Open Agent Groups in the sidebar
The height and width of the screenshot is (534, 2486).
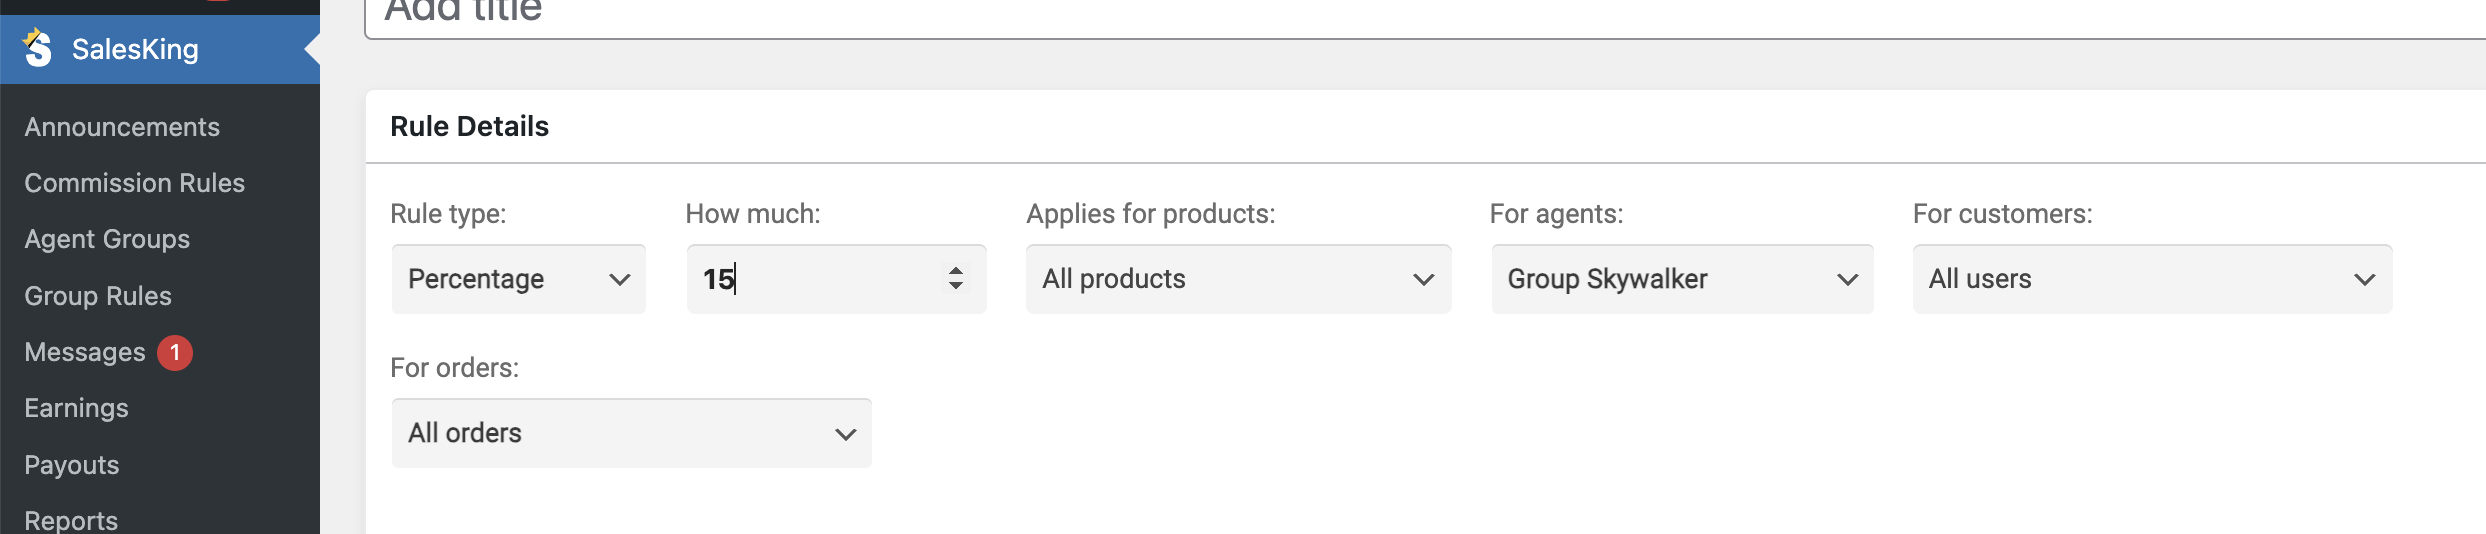[x=107, y=239]
